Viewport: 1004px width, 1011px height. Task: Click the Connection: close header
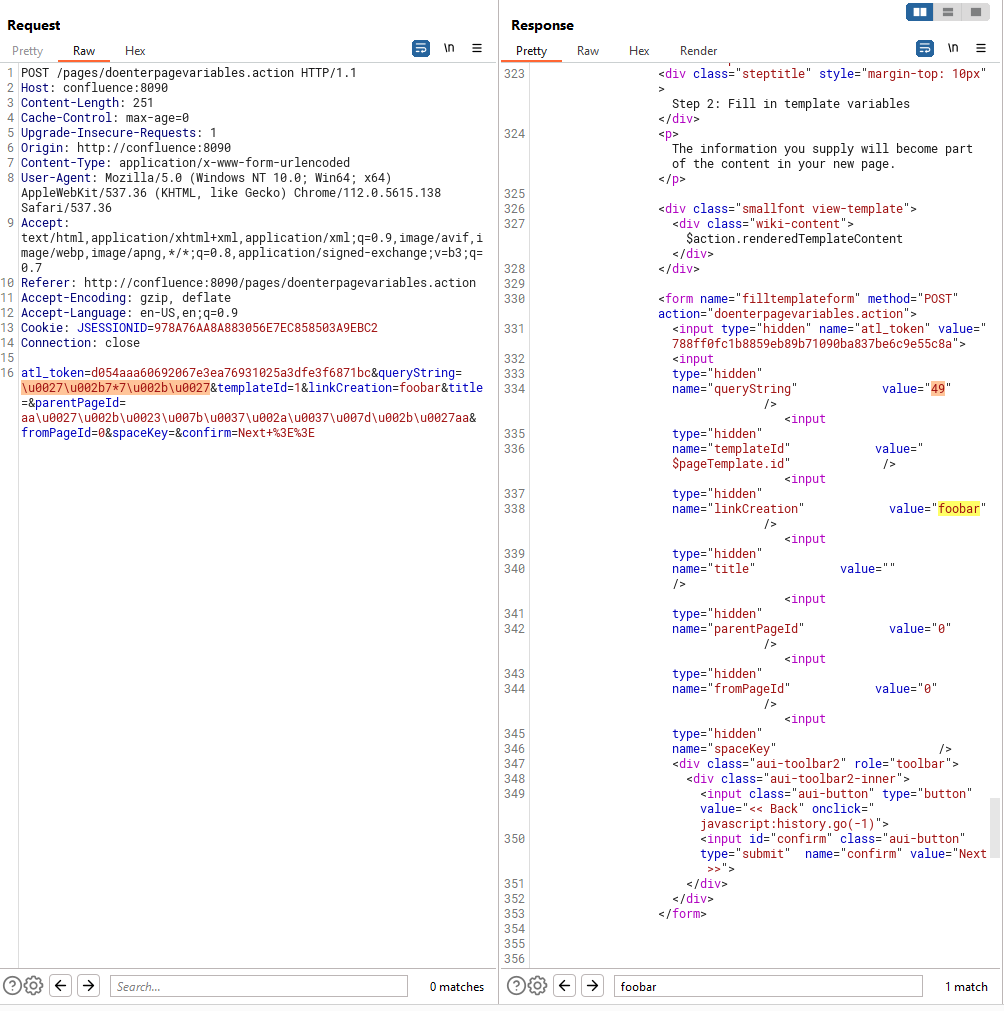pyautogui.click(x=80, y=343)
